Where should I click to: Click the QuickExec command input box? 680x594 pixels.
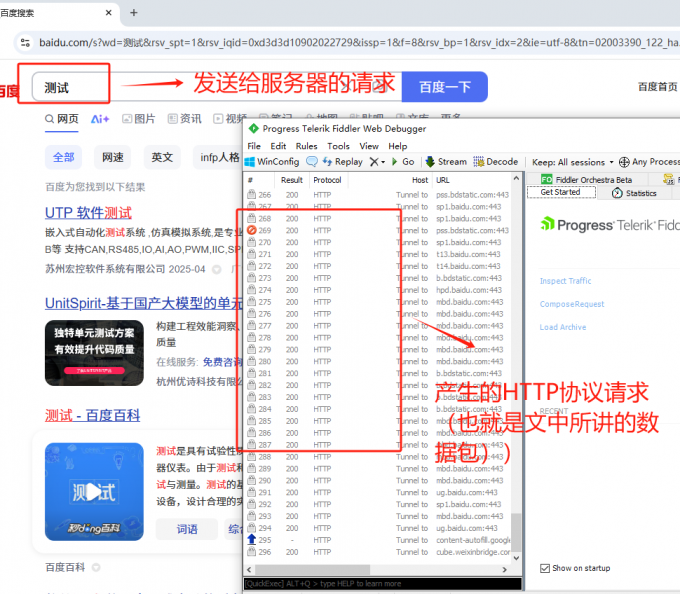pyautogui.click(x=383, y=584)
